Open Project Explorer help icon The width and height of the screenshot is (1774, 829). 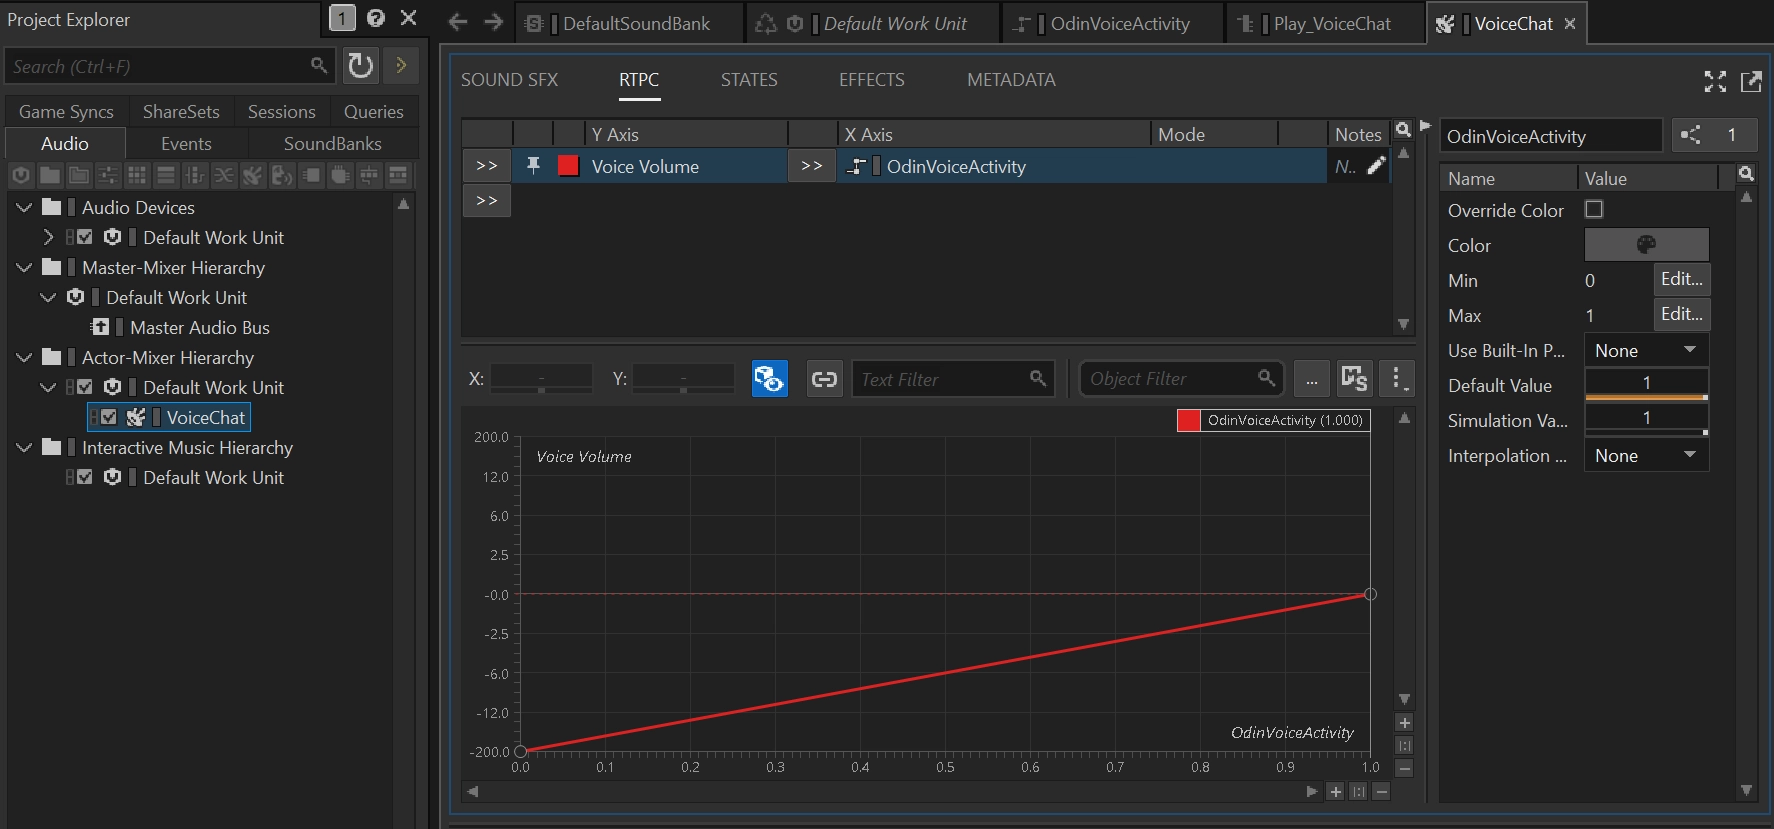[x=376, y=18]
